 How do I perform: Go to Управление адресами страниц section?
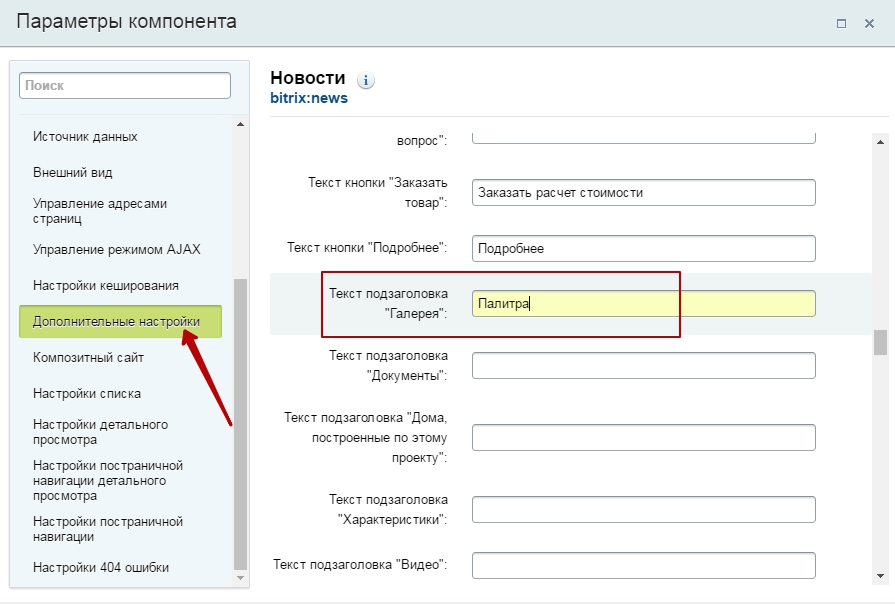(100, 210)
